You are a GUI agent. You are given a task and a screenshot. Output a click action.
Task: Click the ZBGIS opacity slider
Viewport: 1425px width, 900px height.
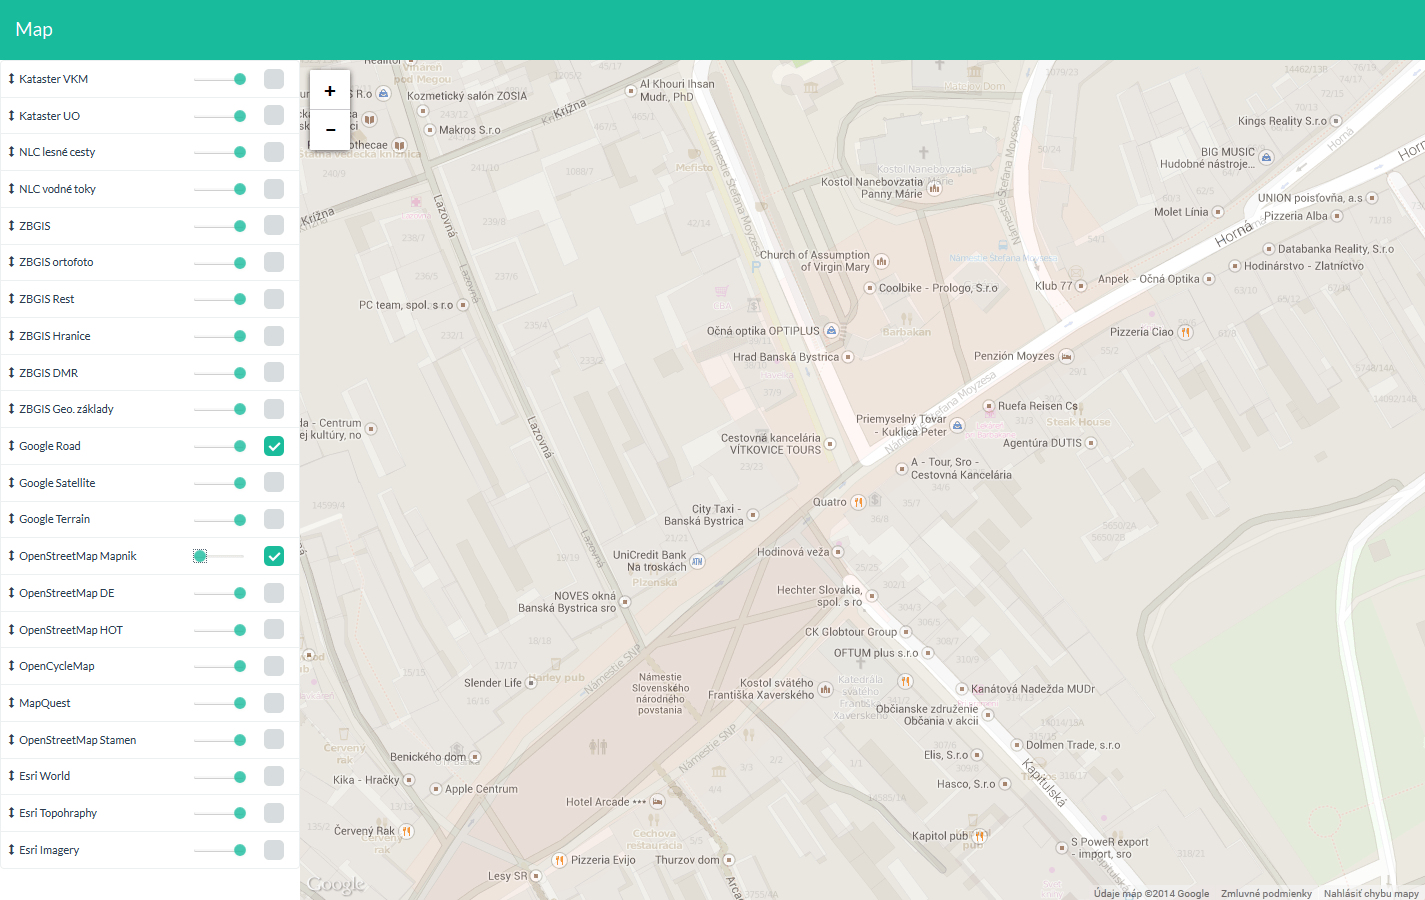220,226
